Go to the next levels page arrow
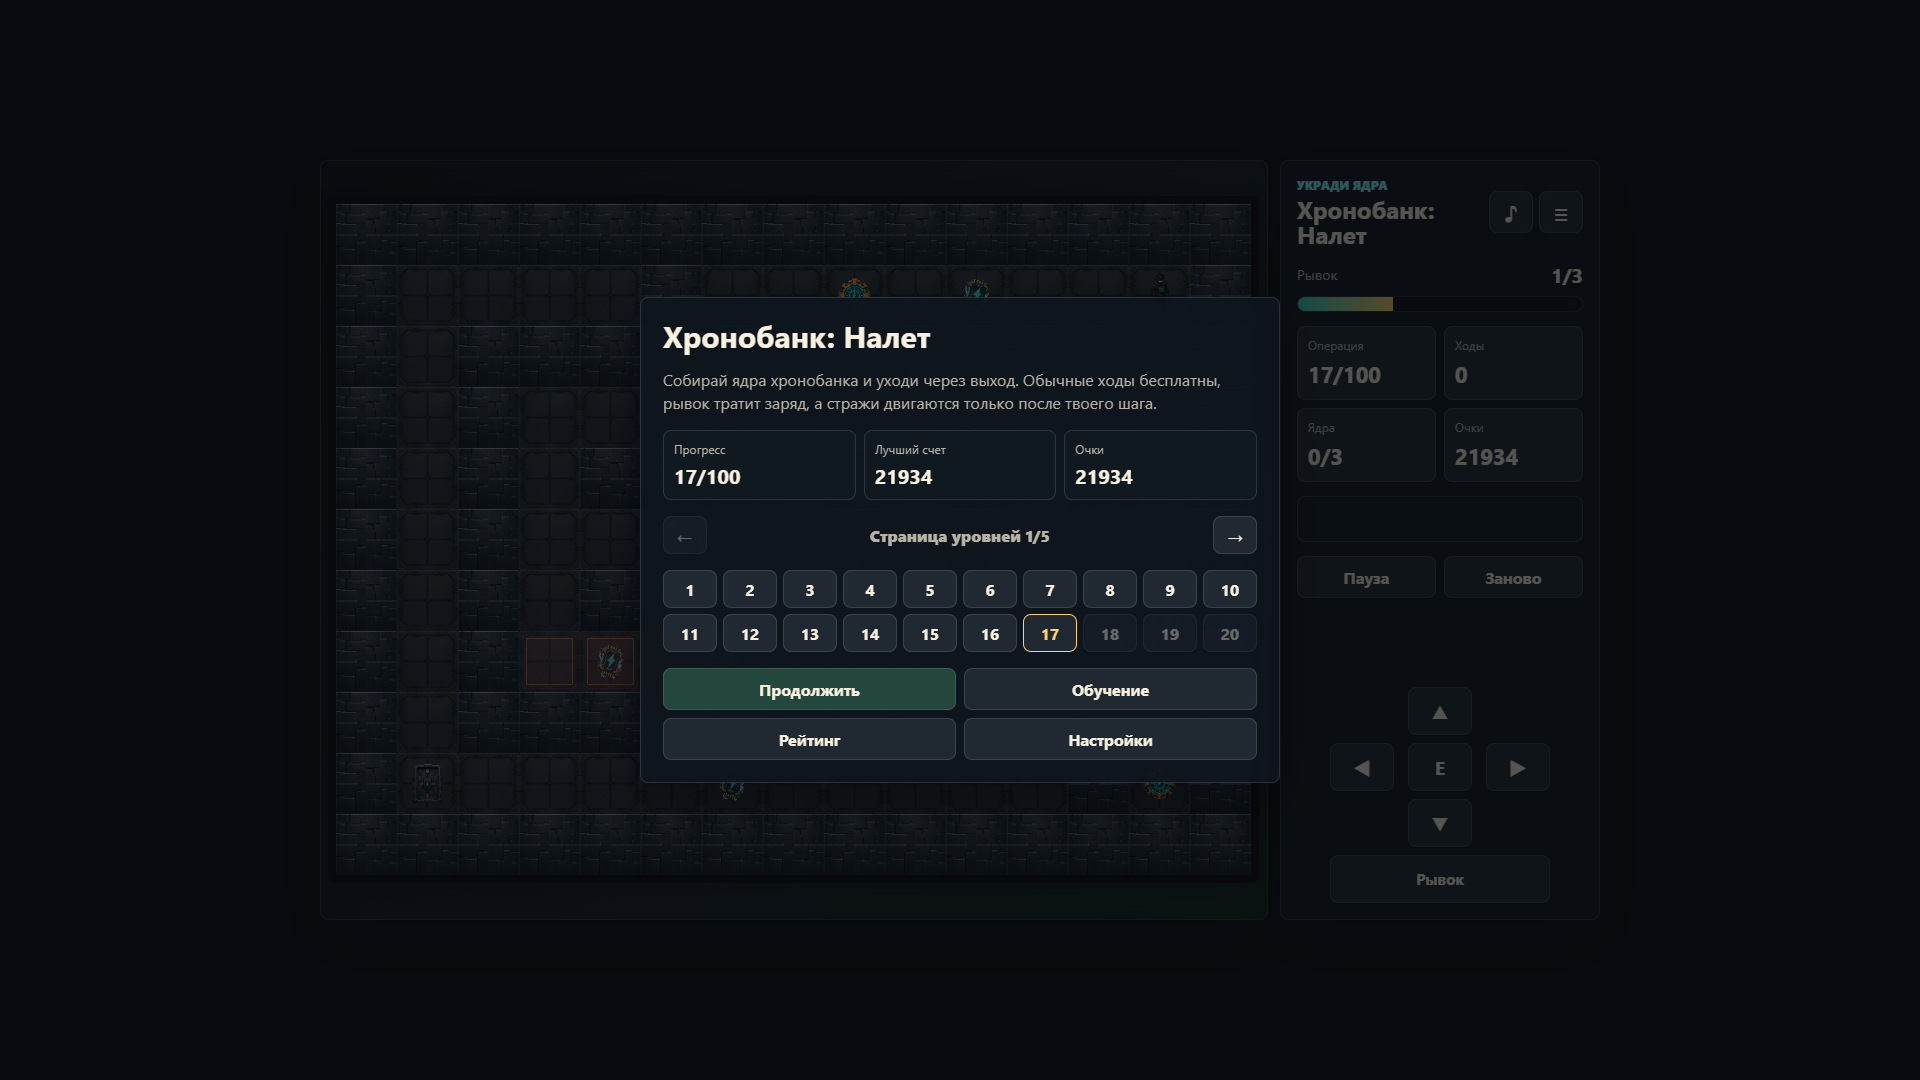Screen dimensions: 1920x1080 tap(1234, 536)
